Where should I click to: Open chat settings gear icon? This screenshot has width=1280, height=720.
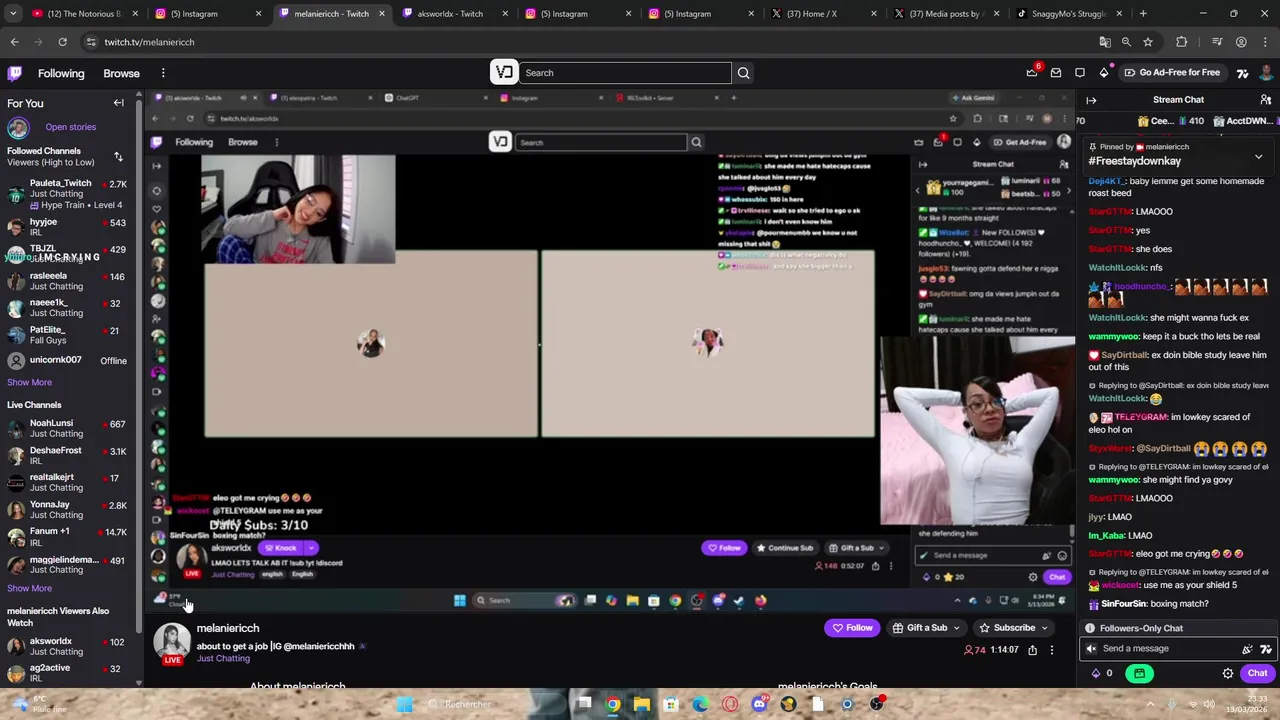coord(1228,673)
